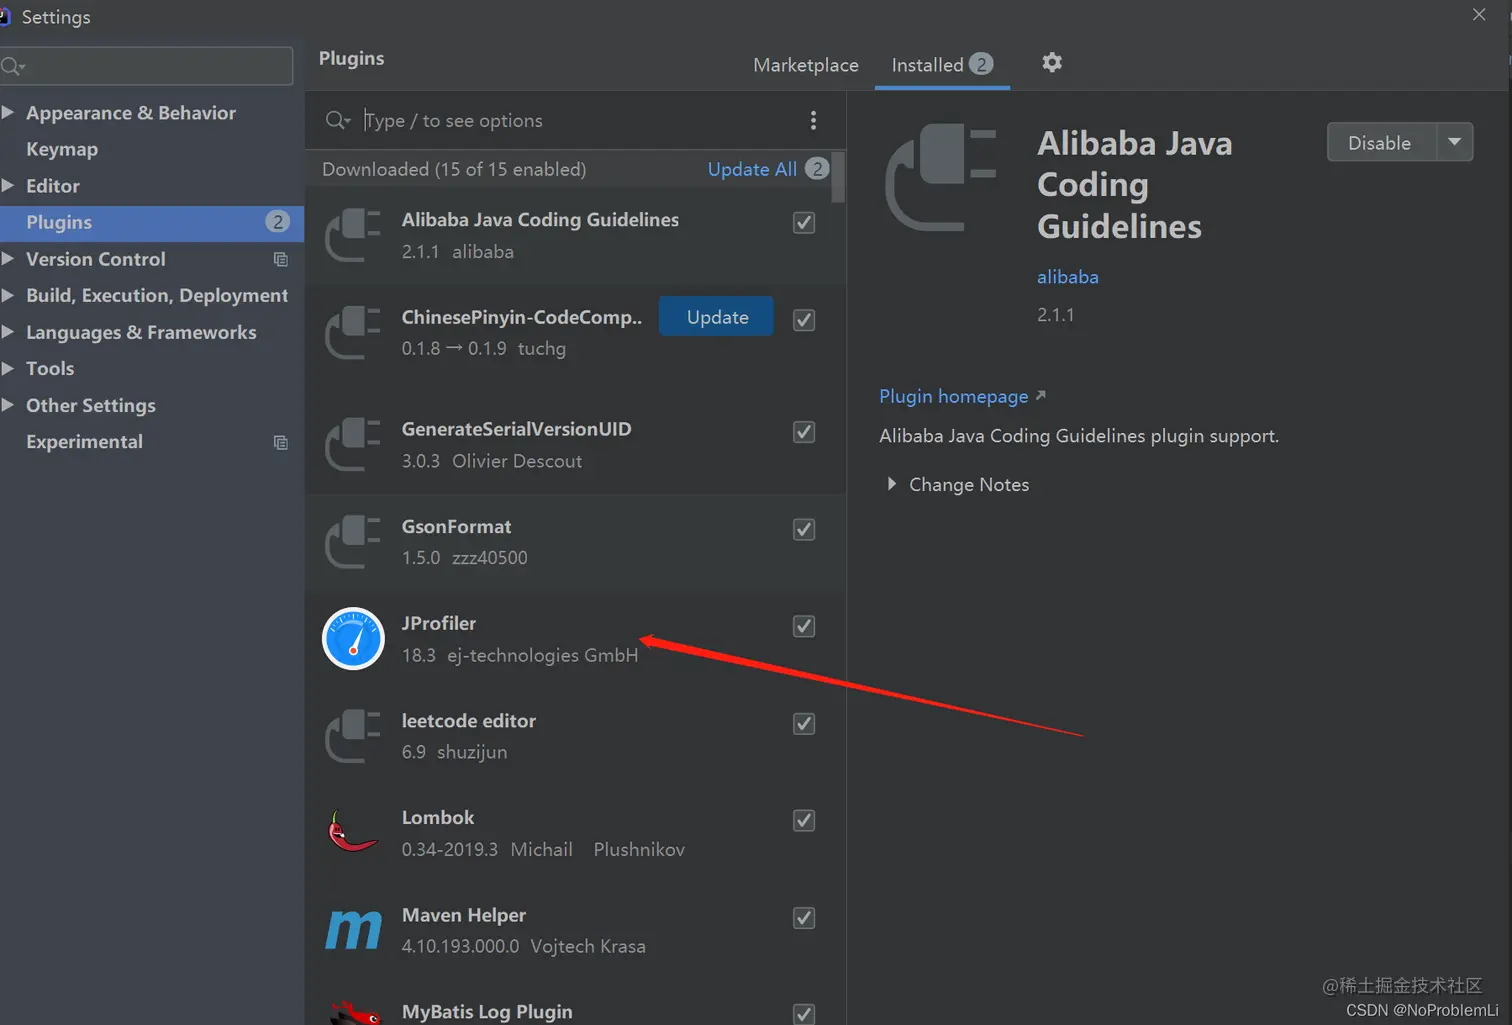The image size is (1512, 1025).
Task: Click the leetcode editor plug icon
Action: pos(353,736)
